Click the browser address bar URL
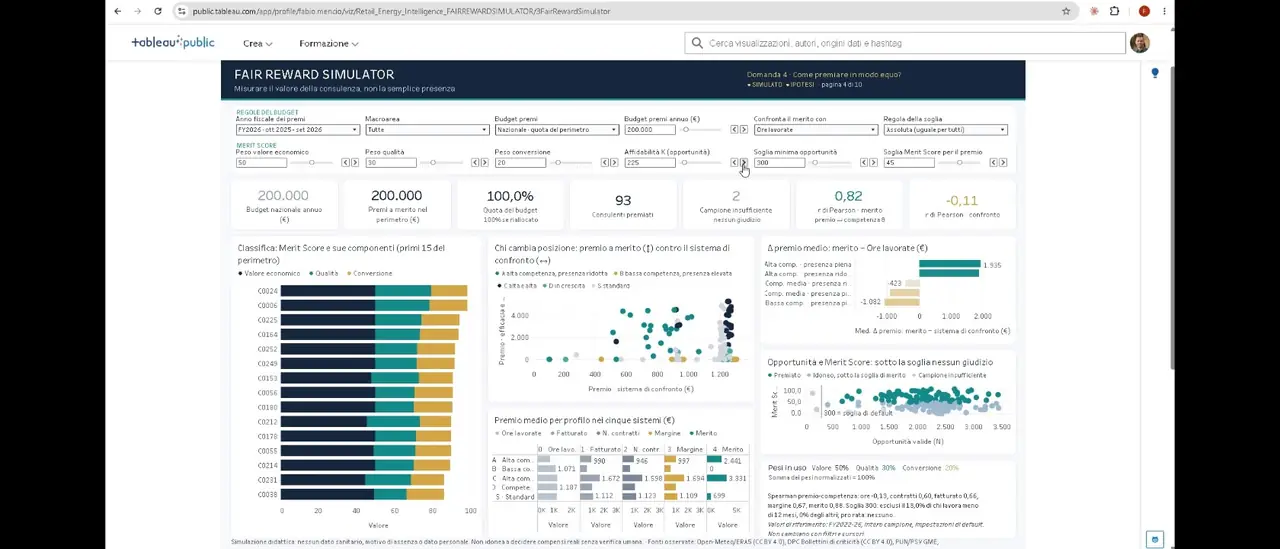1280x549 pixels. click(401, 11)
